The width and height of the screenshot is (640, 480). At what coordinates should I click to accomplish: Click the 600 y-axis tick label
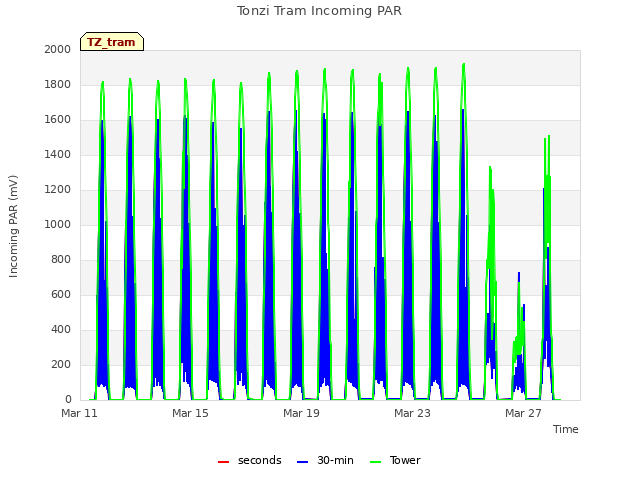click(61, 294)
